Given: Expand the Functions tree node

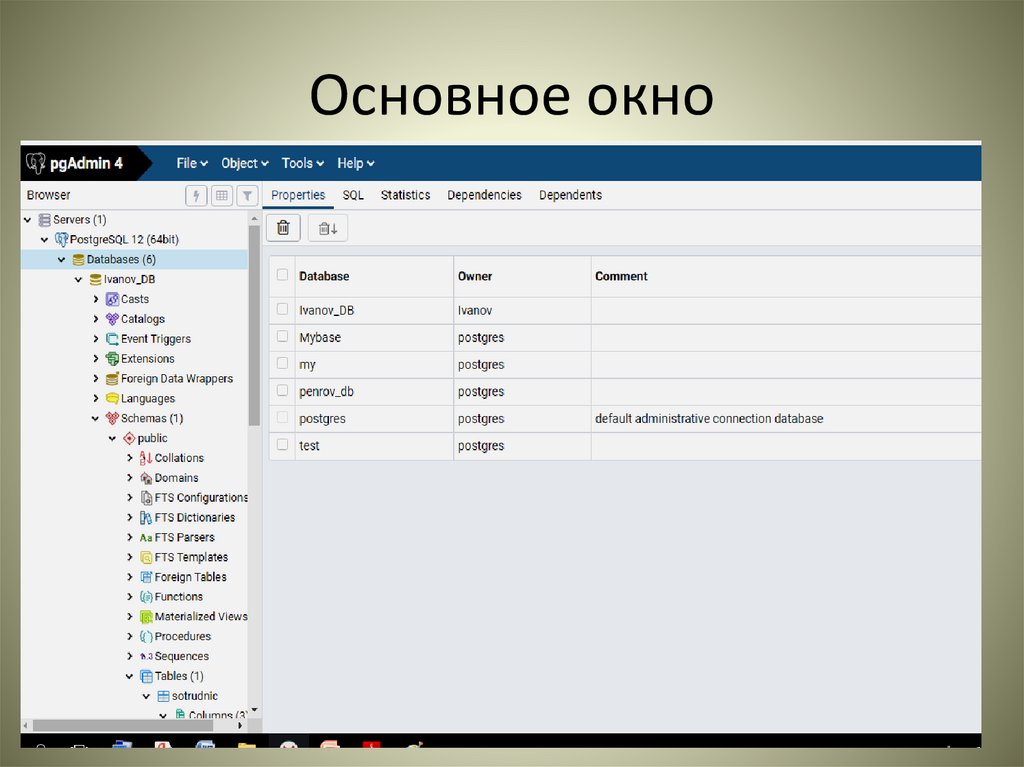Looking at the screenshot, I should (x=130, y=597).
